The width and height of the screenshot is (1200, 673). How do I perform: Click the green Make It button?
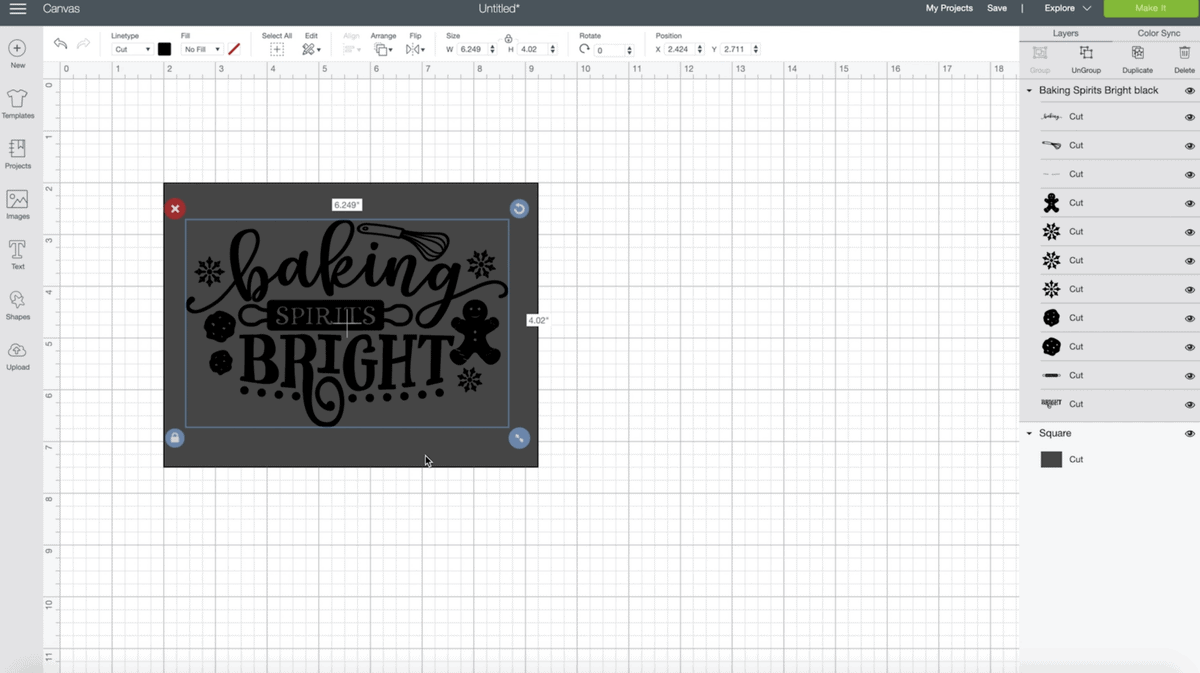1150,8
